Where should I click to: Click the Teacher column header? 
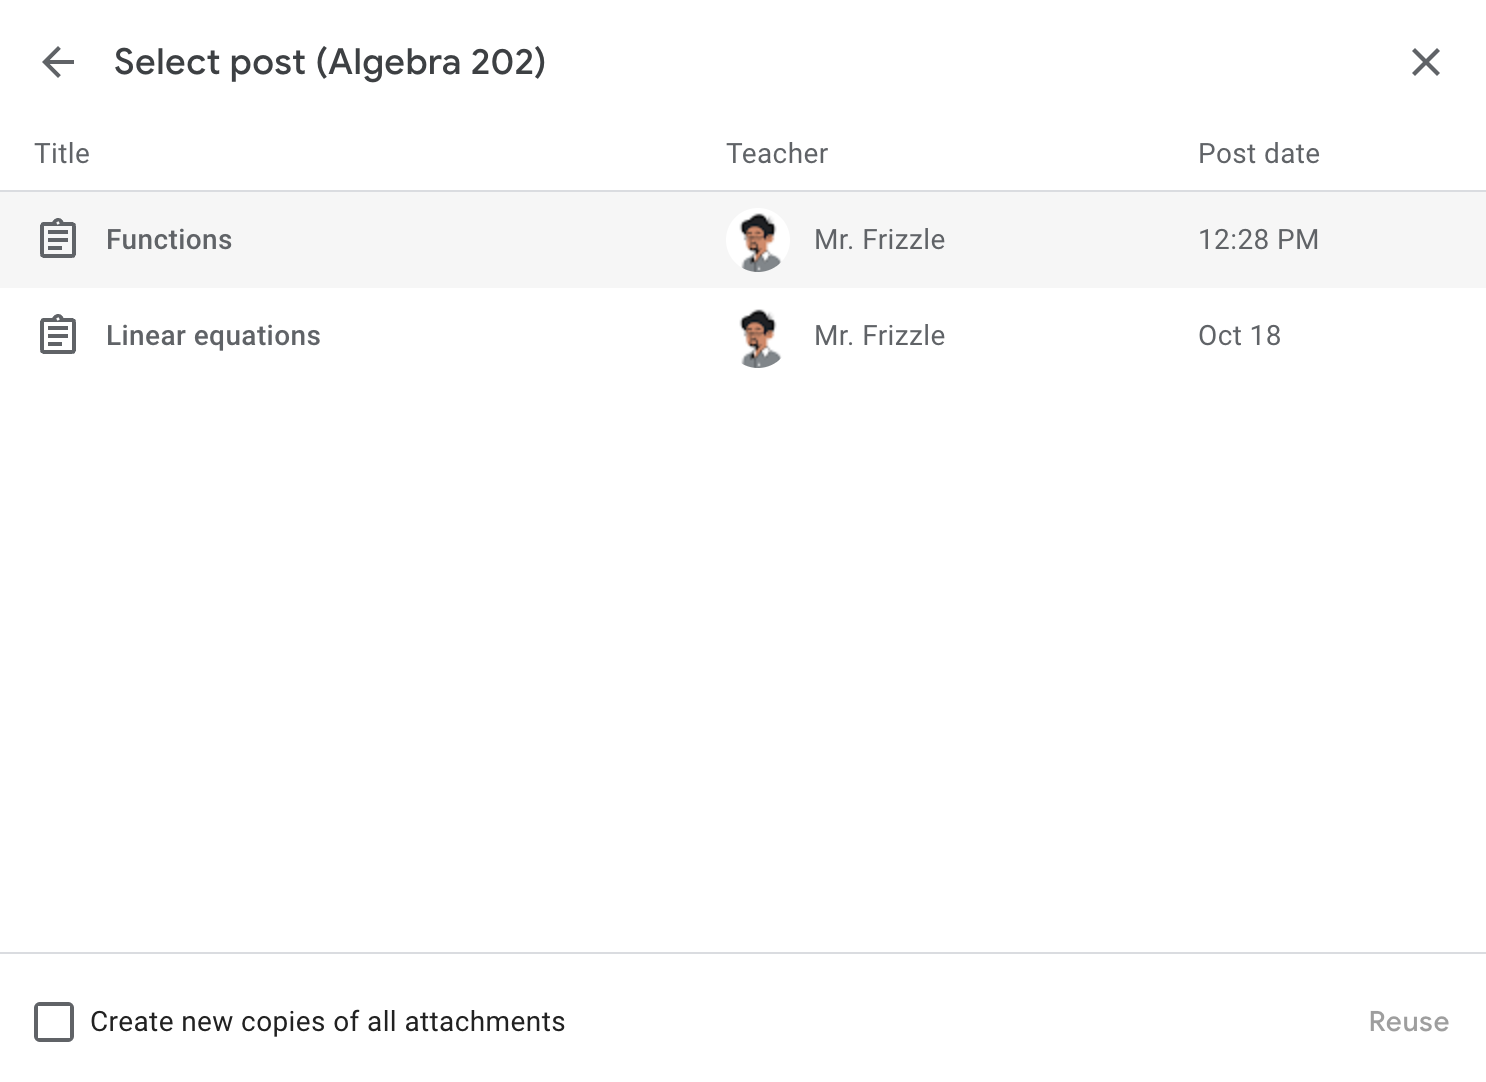777,154
